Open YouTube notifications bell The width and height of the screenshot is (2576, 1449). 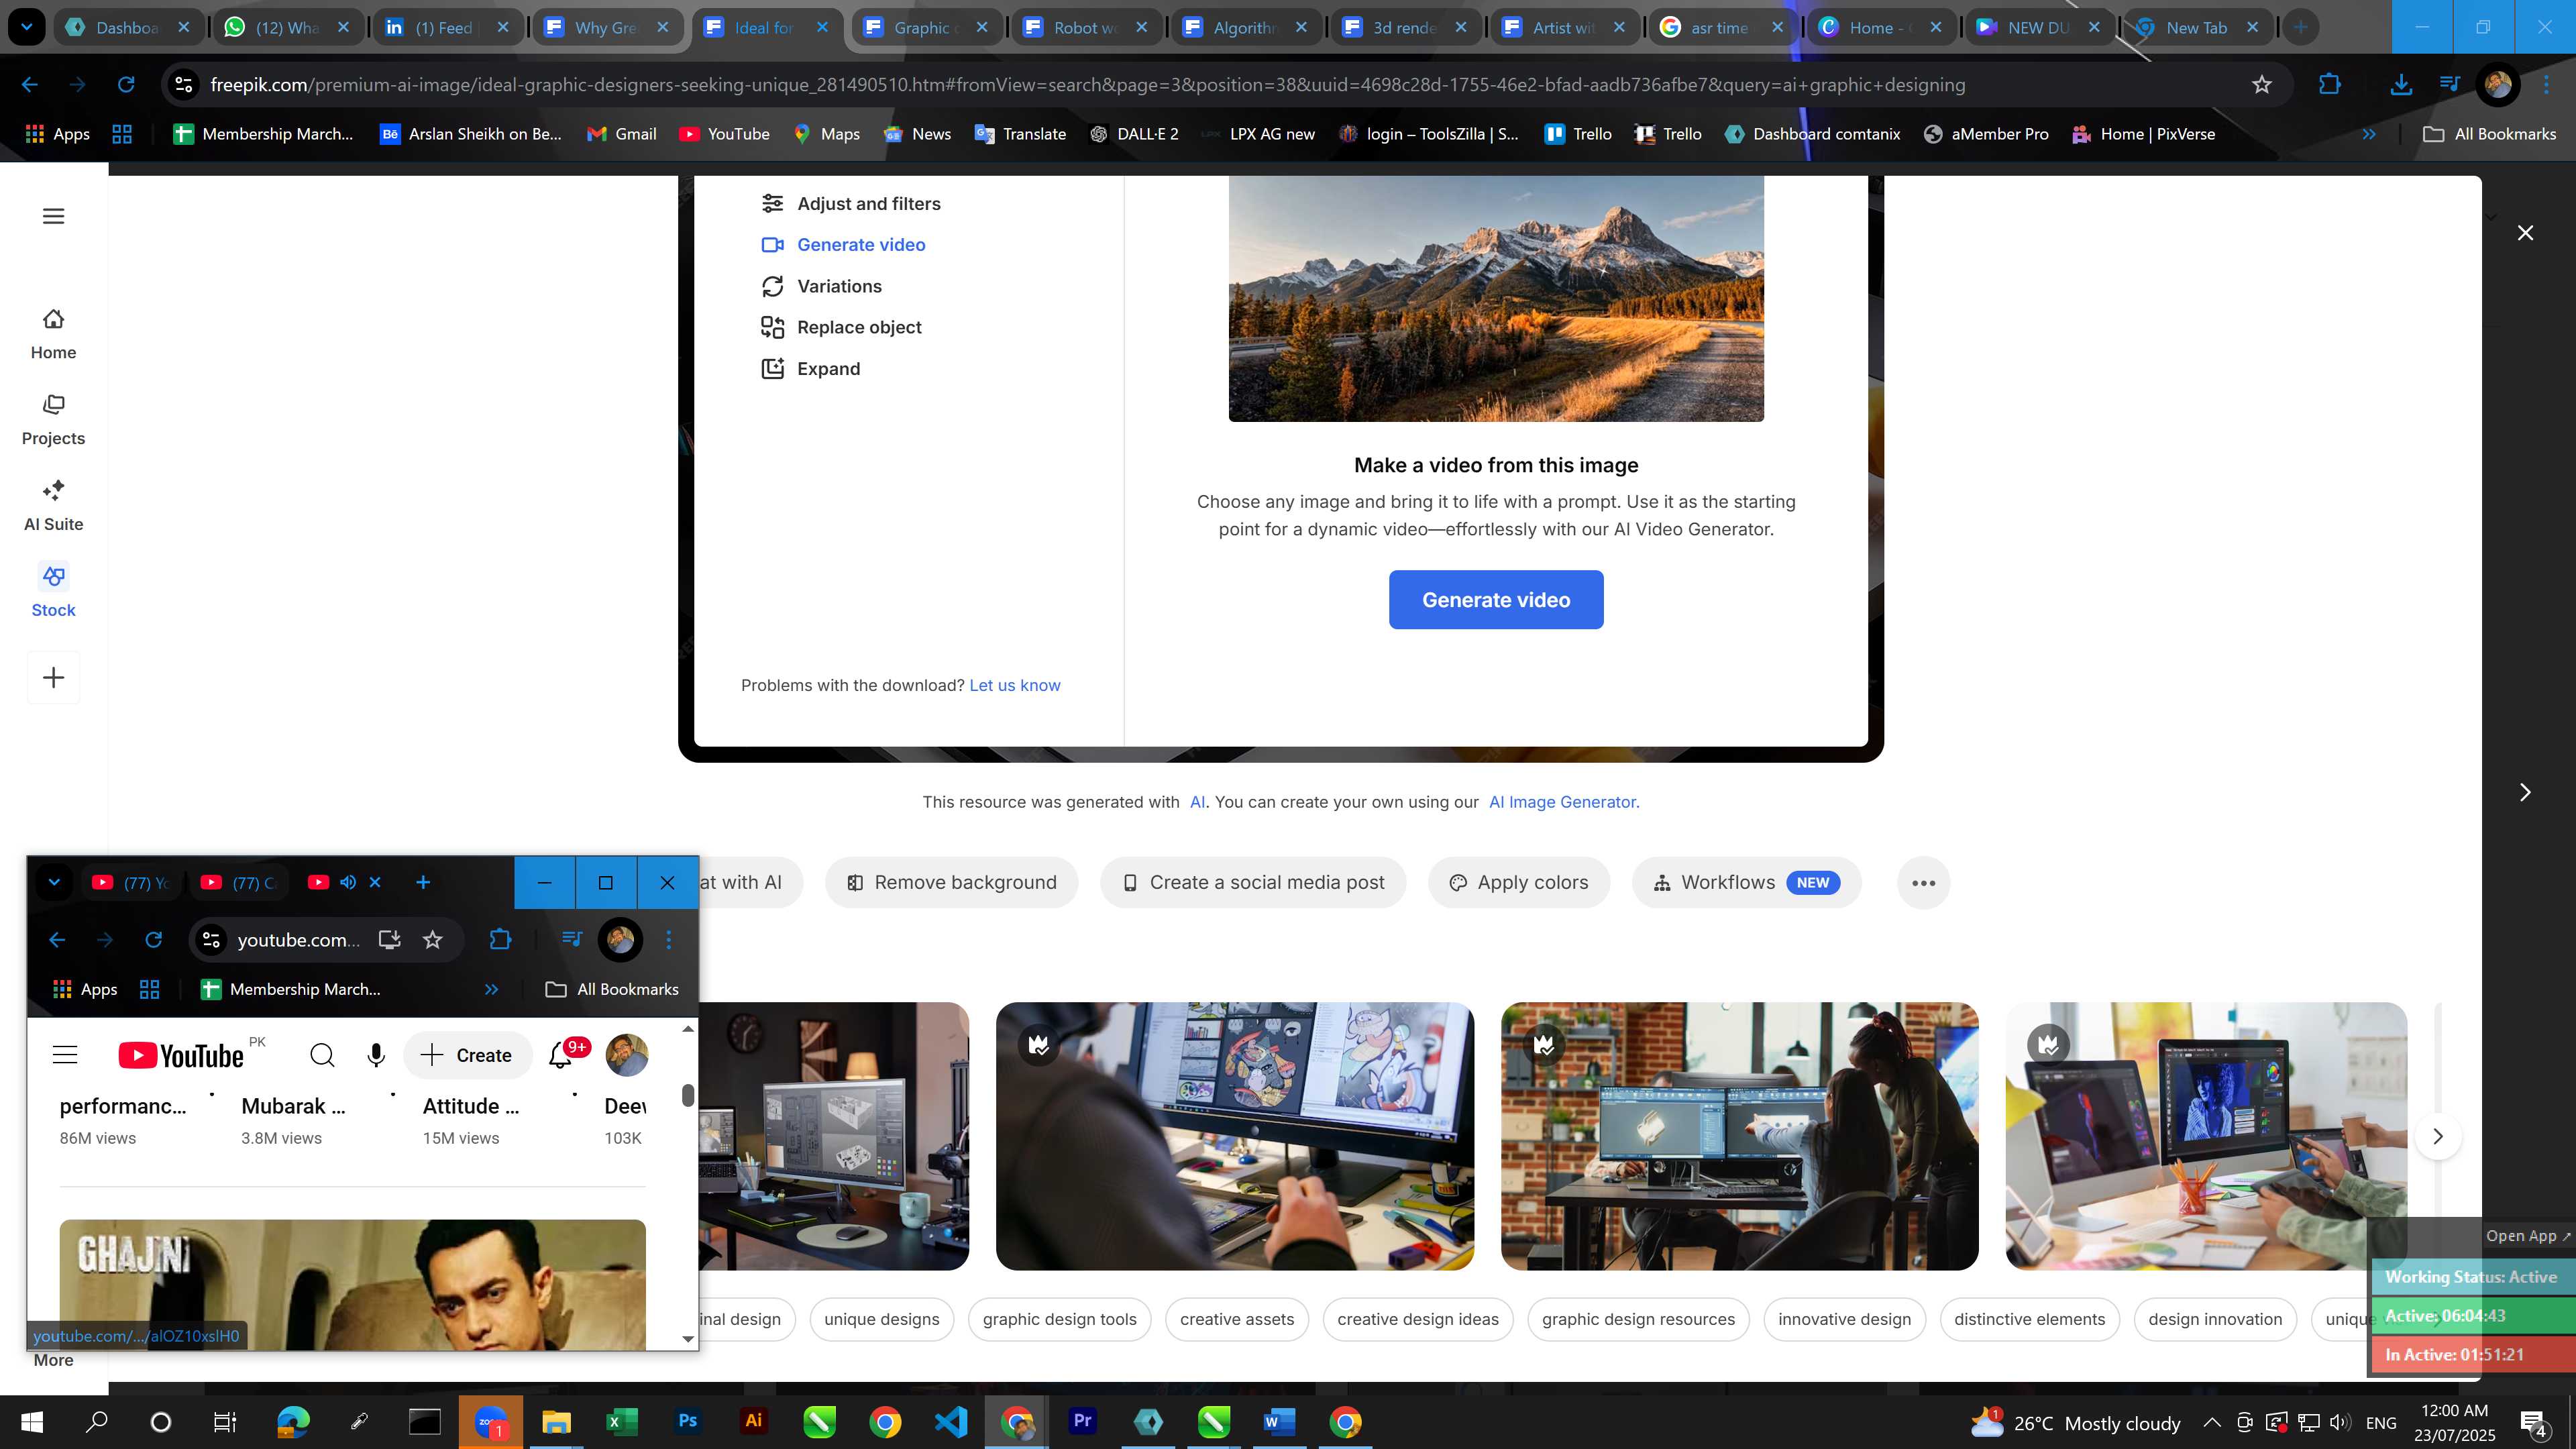coord(562,1055)
